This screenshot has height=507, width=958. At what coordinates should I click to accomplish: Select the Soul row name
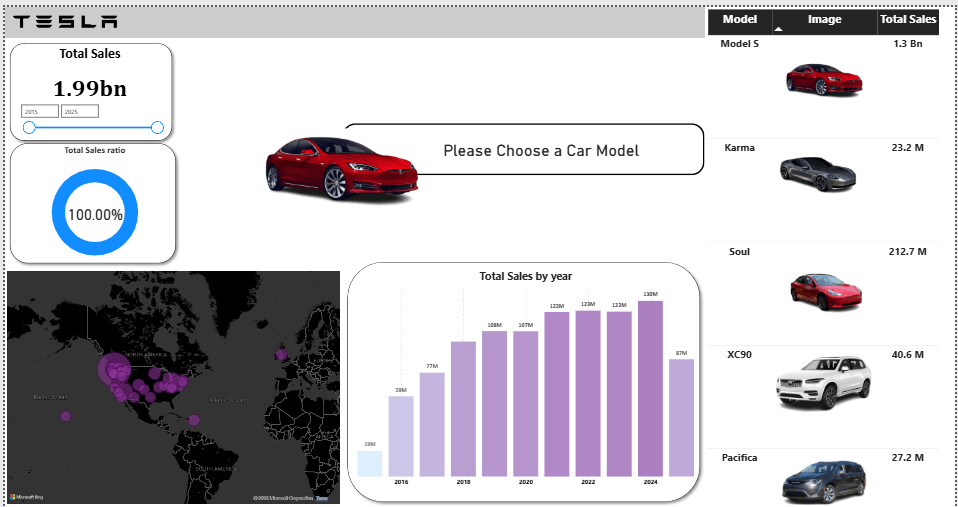pyautogui.click(x=739, y=251)
